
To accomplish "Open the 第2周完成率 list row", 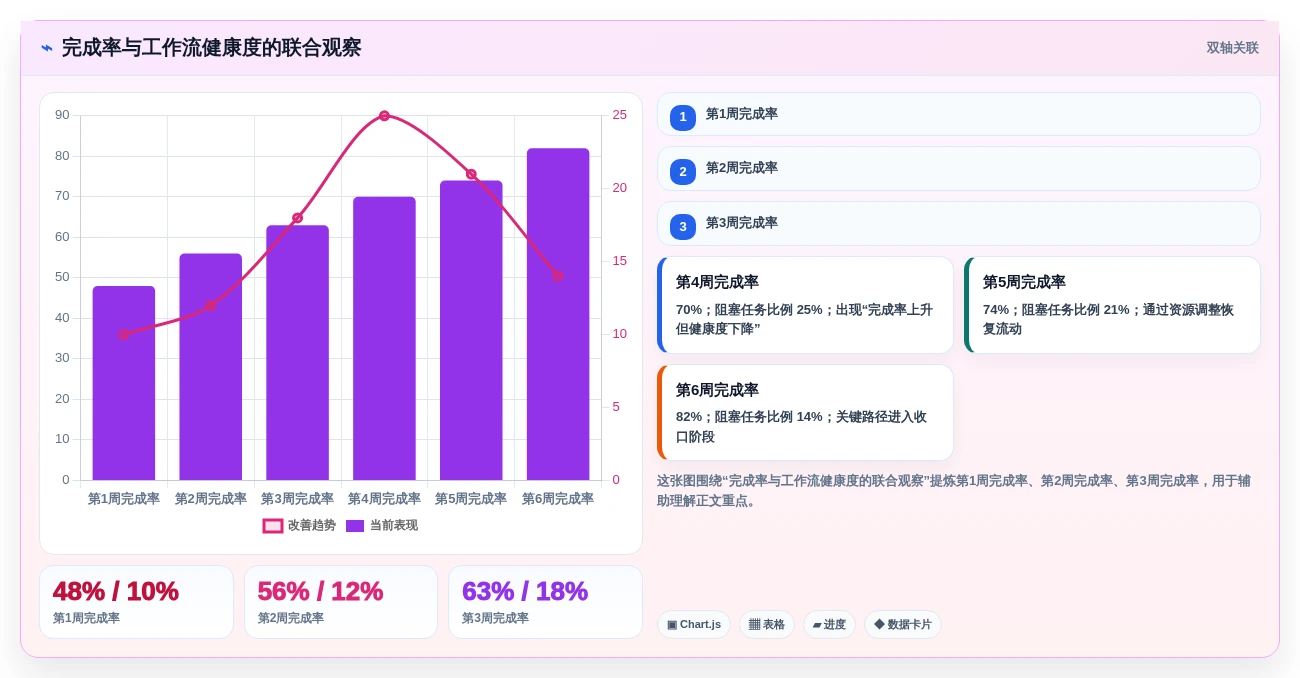I will click(x=958, y=168).
